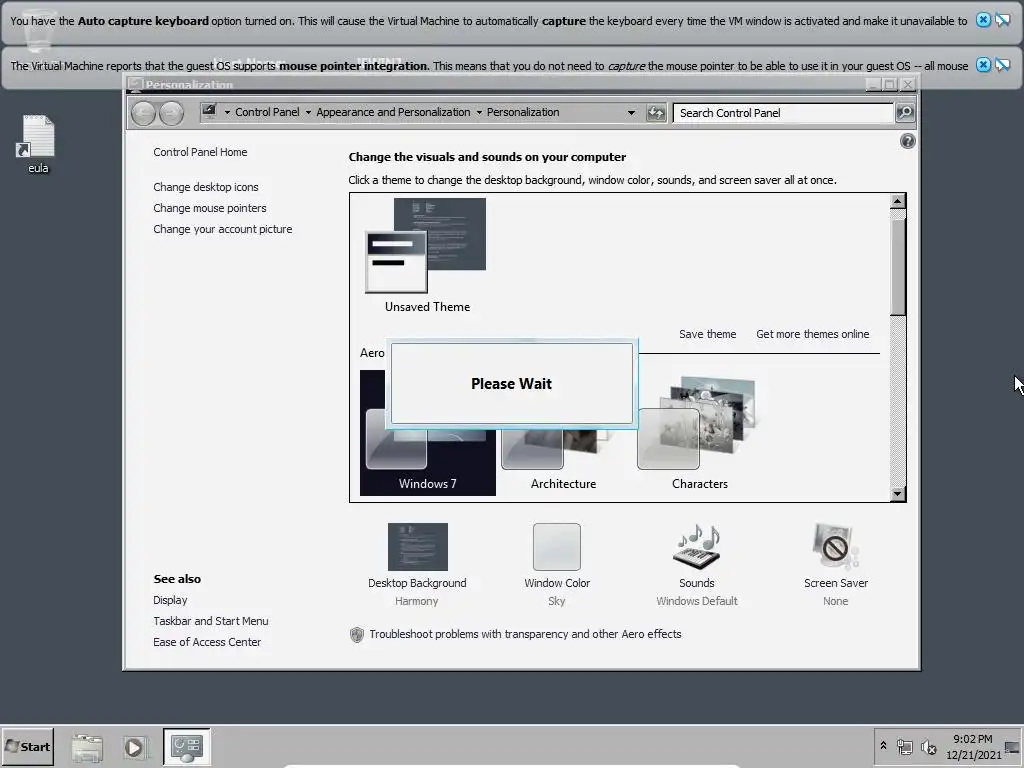Open Taskbar and Start Menu link
Screen dimensions: 1024x768
coord(210,621)
